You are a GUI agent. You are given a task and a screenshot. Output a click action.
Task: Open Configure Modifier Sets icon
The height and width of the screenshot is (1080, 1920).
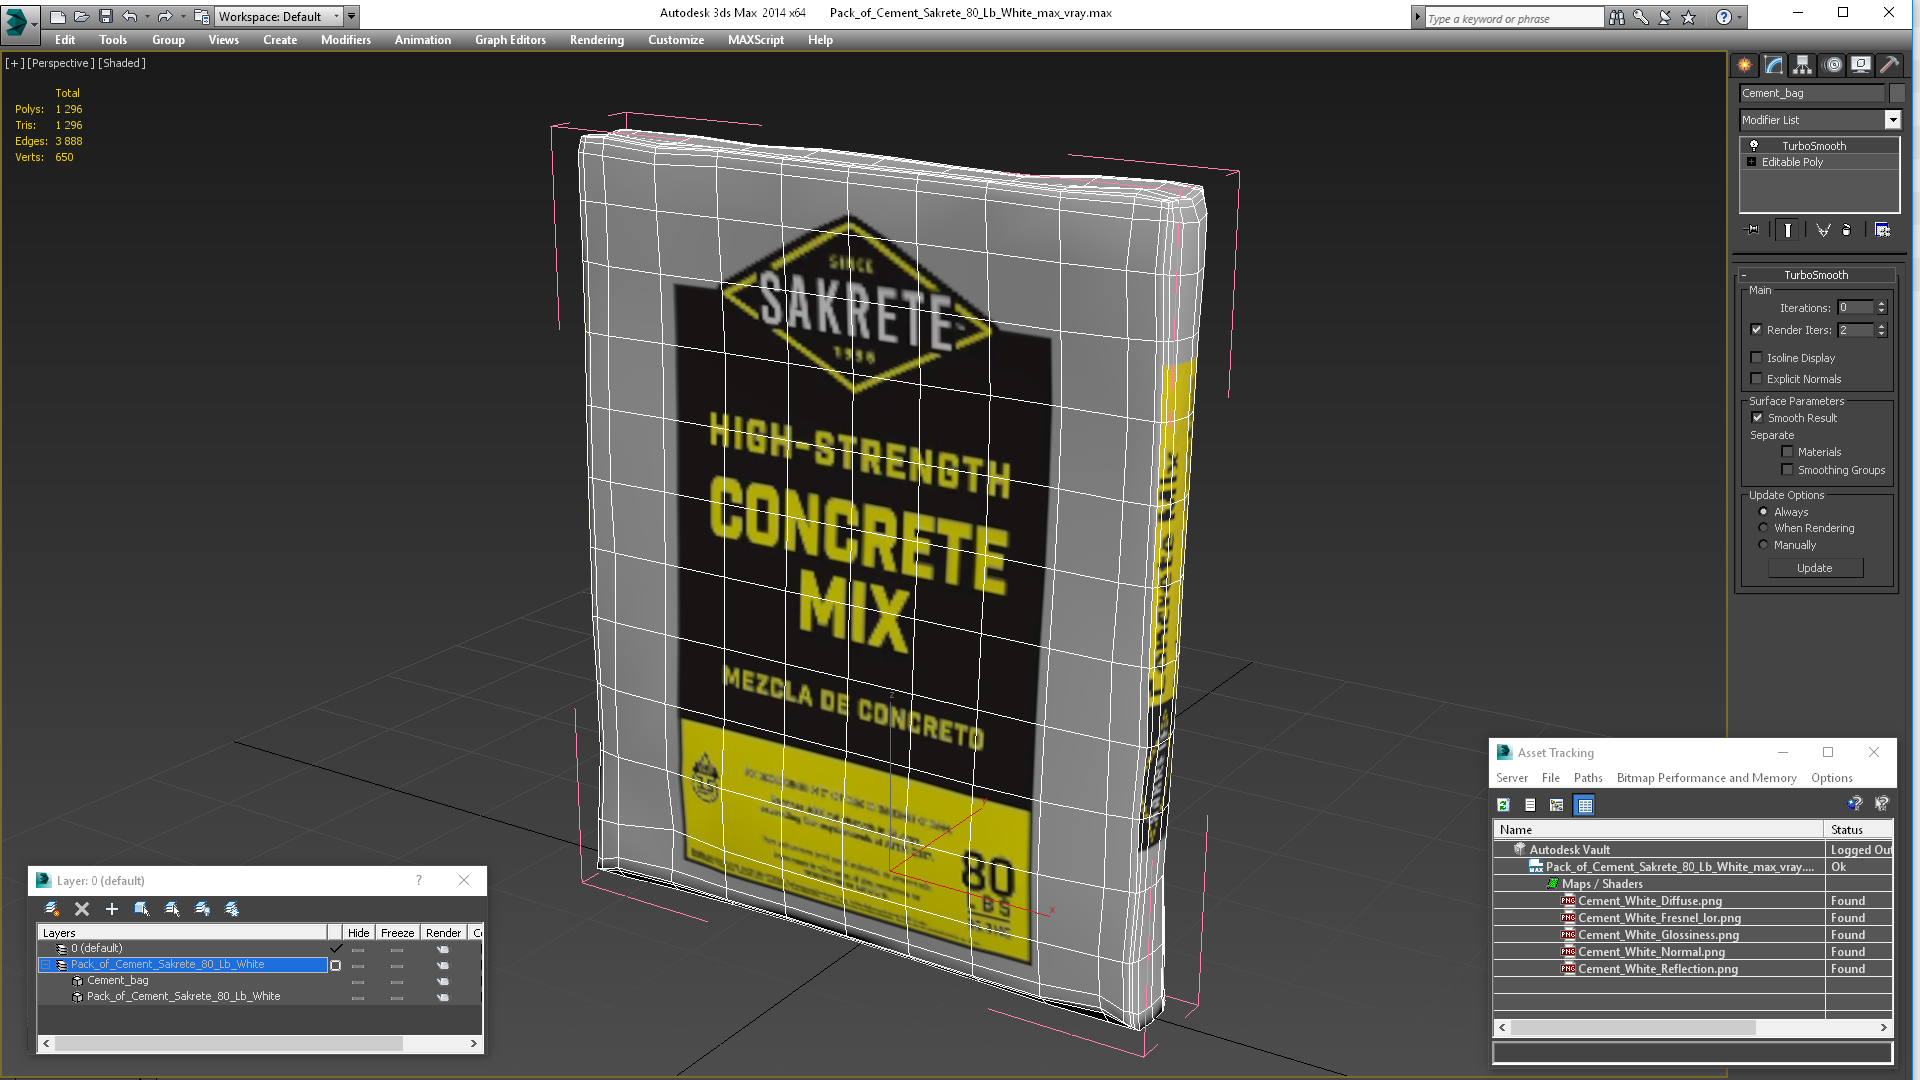tap(1882, 230)
